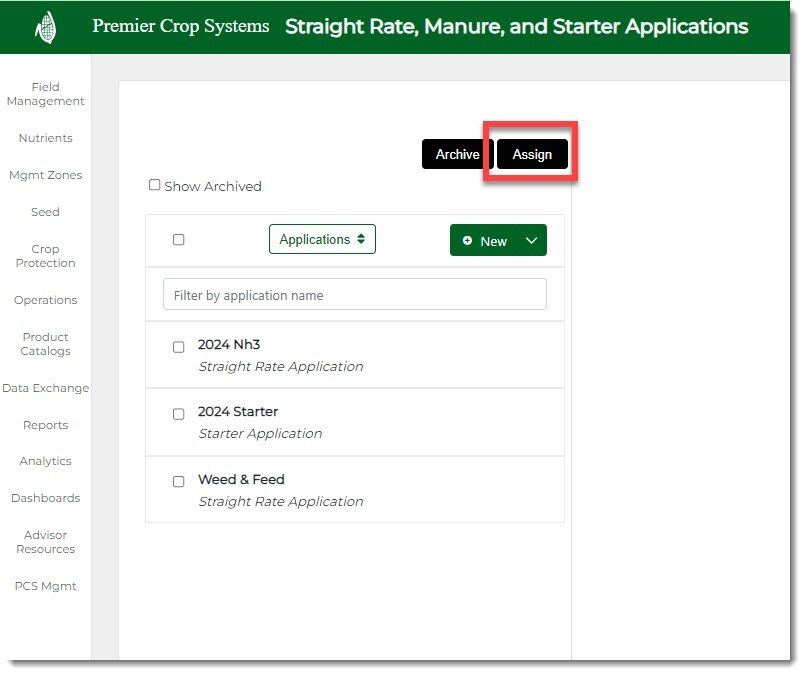Check the select-all applications checkbox
Viewport: 805px width, 675px height.
179,240
